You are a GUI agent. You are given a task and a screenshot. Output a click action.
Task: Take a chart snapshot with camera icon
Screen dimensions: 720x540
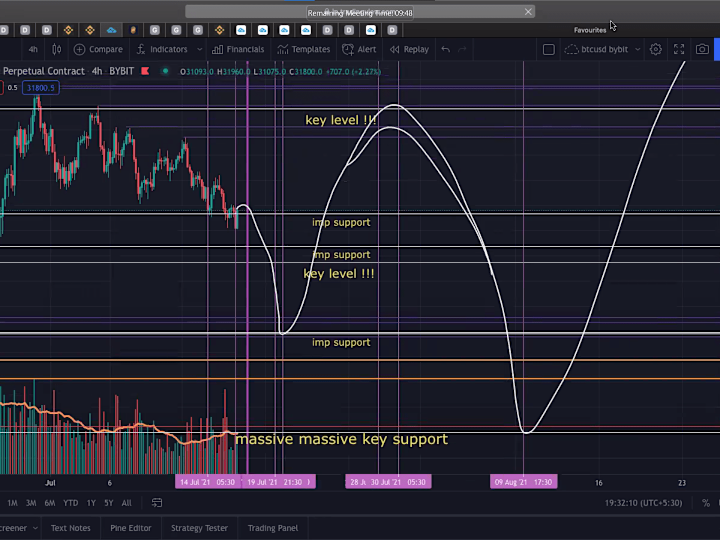tap(702, 49)
